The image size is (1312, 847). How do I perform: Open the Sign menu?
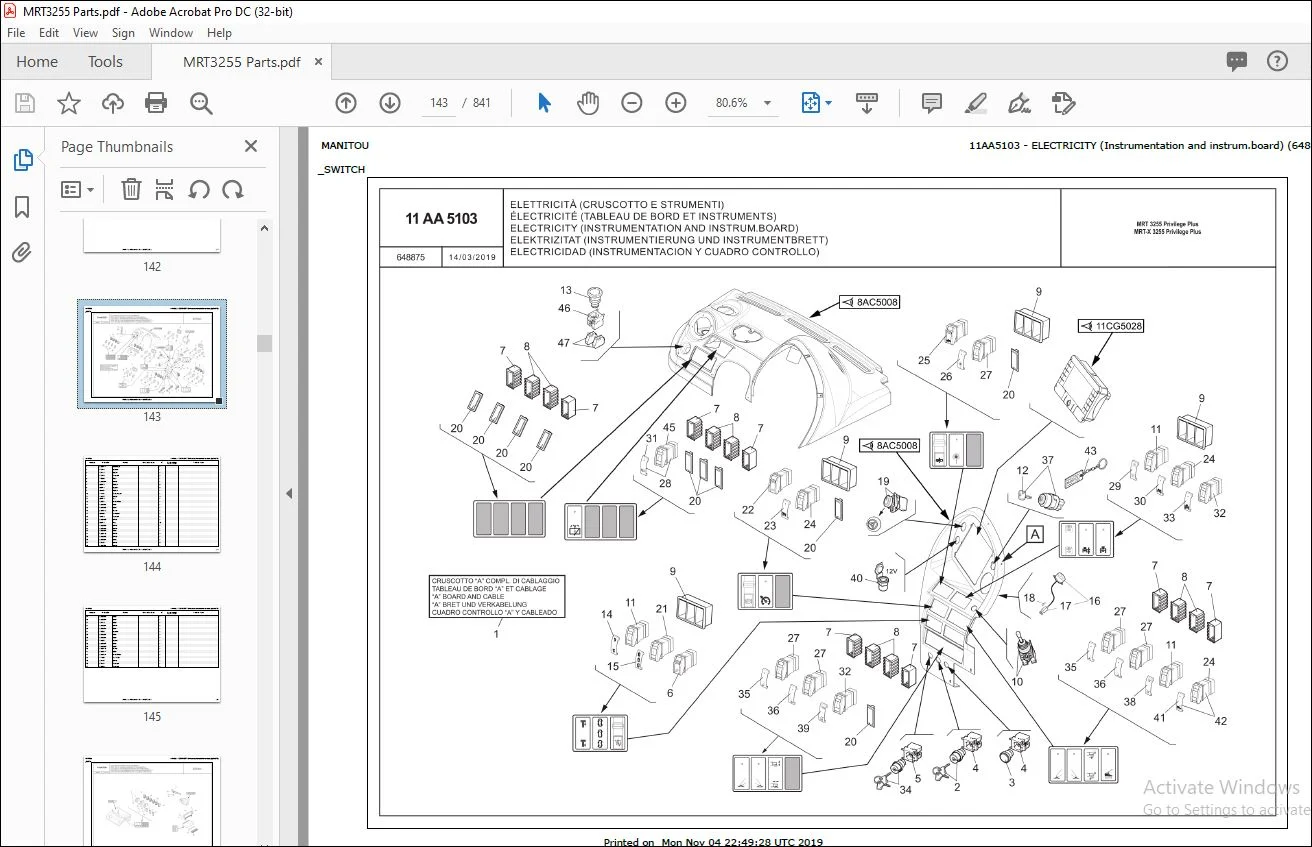123,33
